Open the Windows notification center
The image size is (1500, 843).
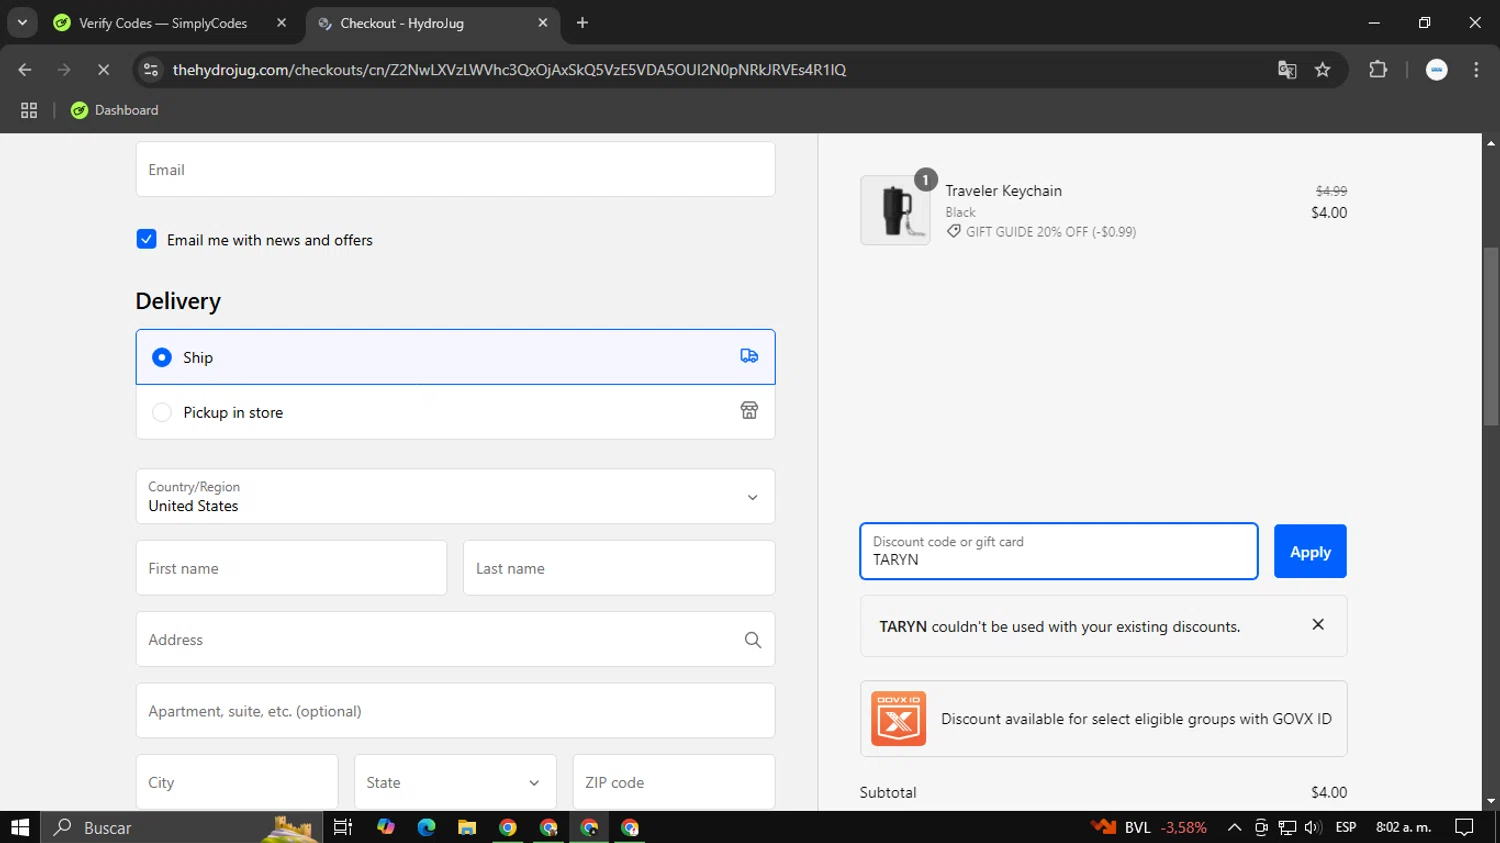coord(1464,827)
